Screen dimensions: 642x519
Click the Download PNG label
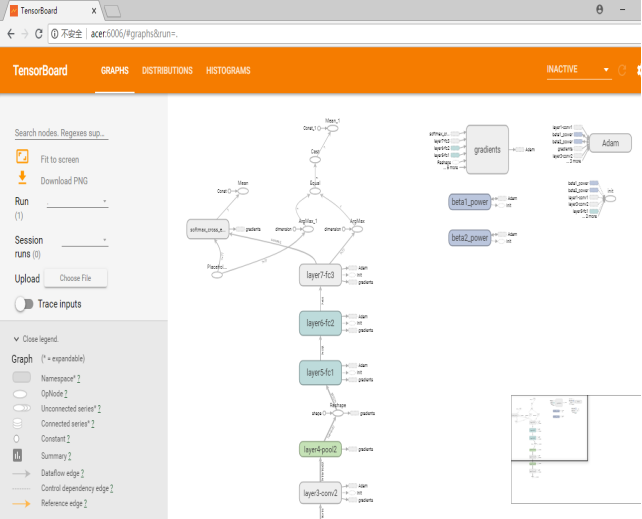click(x=64, y=181)
